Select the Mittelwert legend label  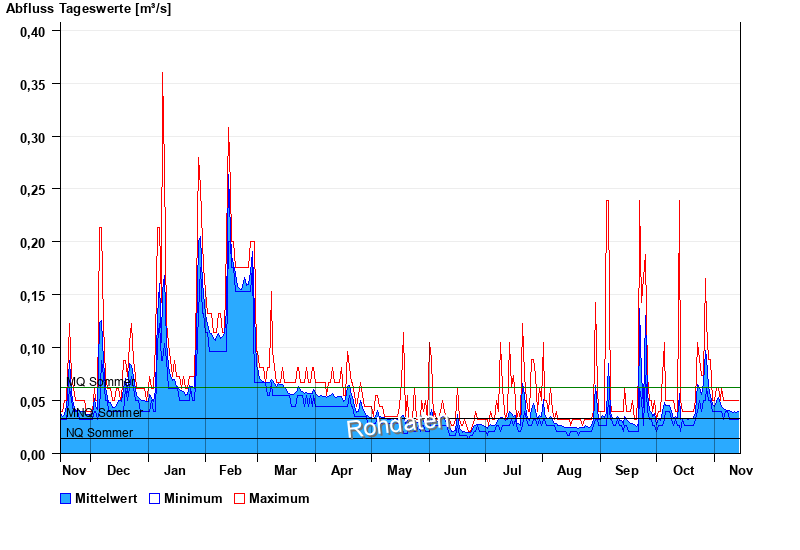107,498
